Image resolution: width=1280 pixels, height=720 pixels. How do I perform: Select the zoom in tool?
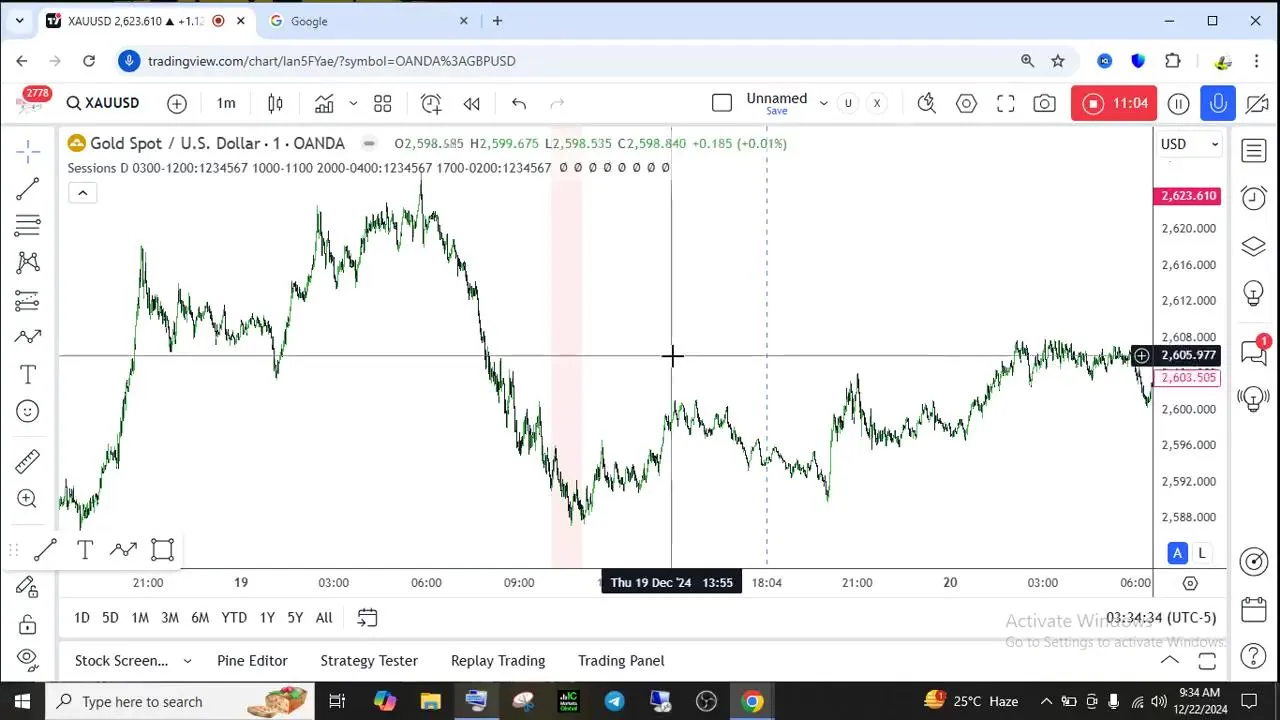pyautogui.click(x=28, y=498)
